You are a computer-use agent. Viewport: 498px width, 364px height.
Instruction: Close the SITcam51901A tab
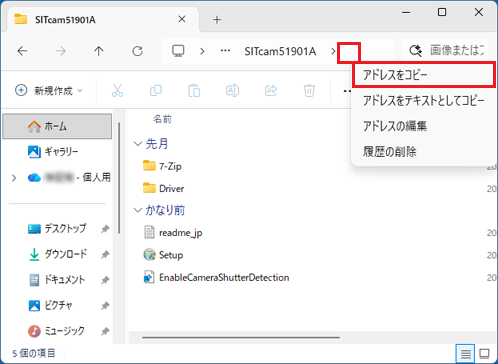click(x=182, y=19)
